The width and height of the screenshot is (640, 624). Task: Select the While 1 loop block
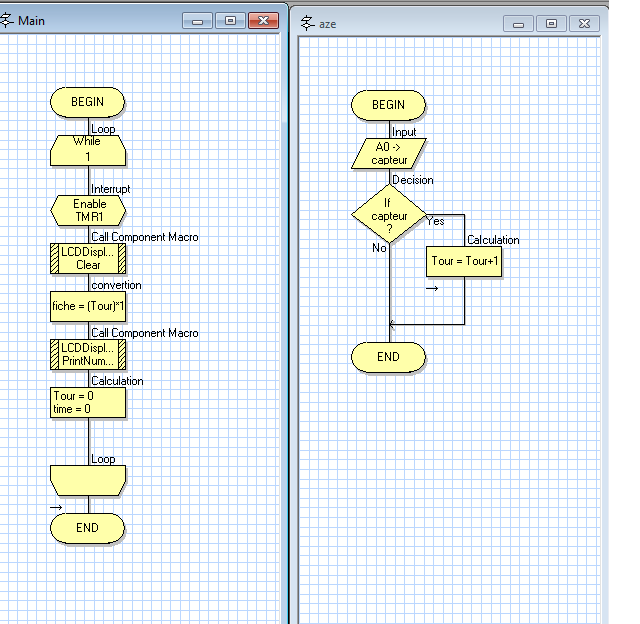tap(88, 151)
